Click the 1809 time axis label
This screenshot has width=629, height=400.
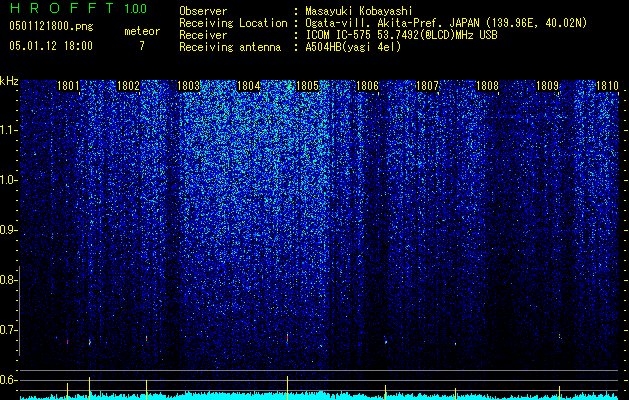click(x=547, y=86)
